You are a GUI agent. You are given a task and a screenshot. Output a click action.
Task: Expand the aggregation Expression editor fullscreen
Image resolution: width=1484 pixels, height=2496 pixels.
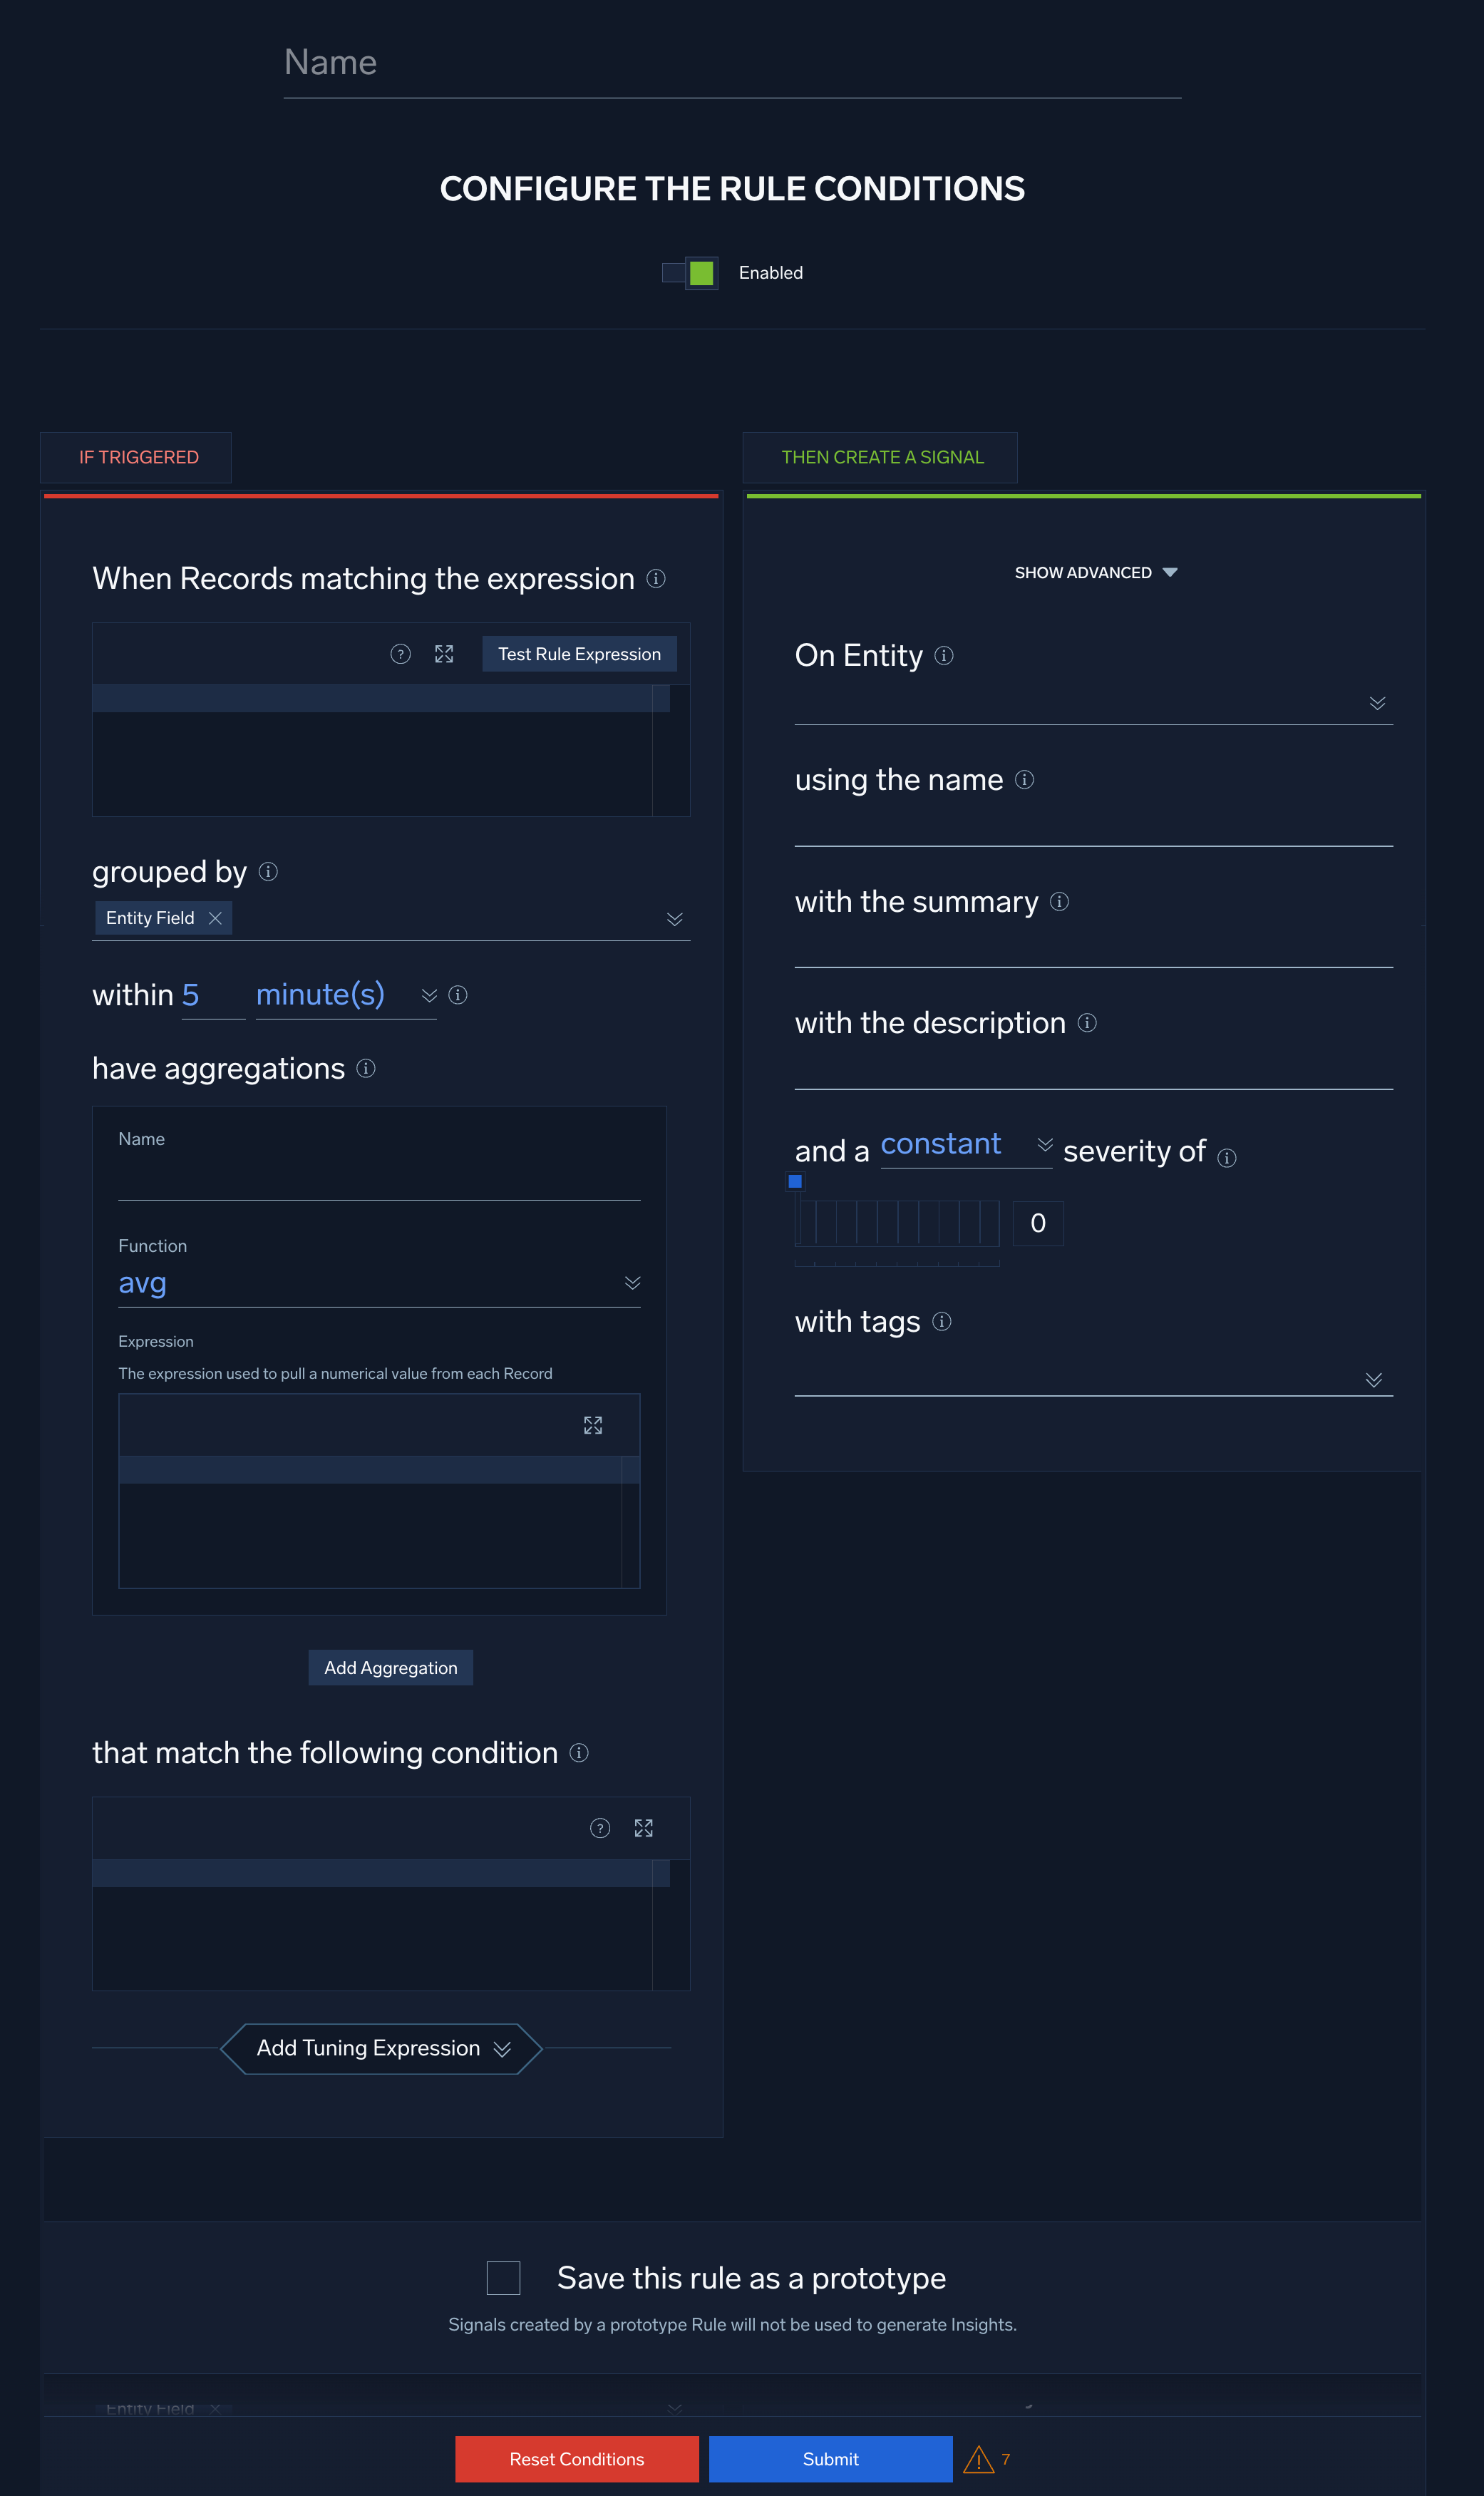[593, 1425]
